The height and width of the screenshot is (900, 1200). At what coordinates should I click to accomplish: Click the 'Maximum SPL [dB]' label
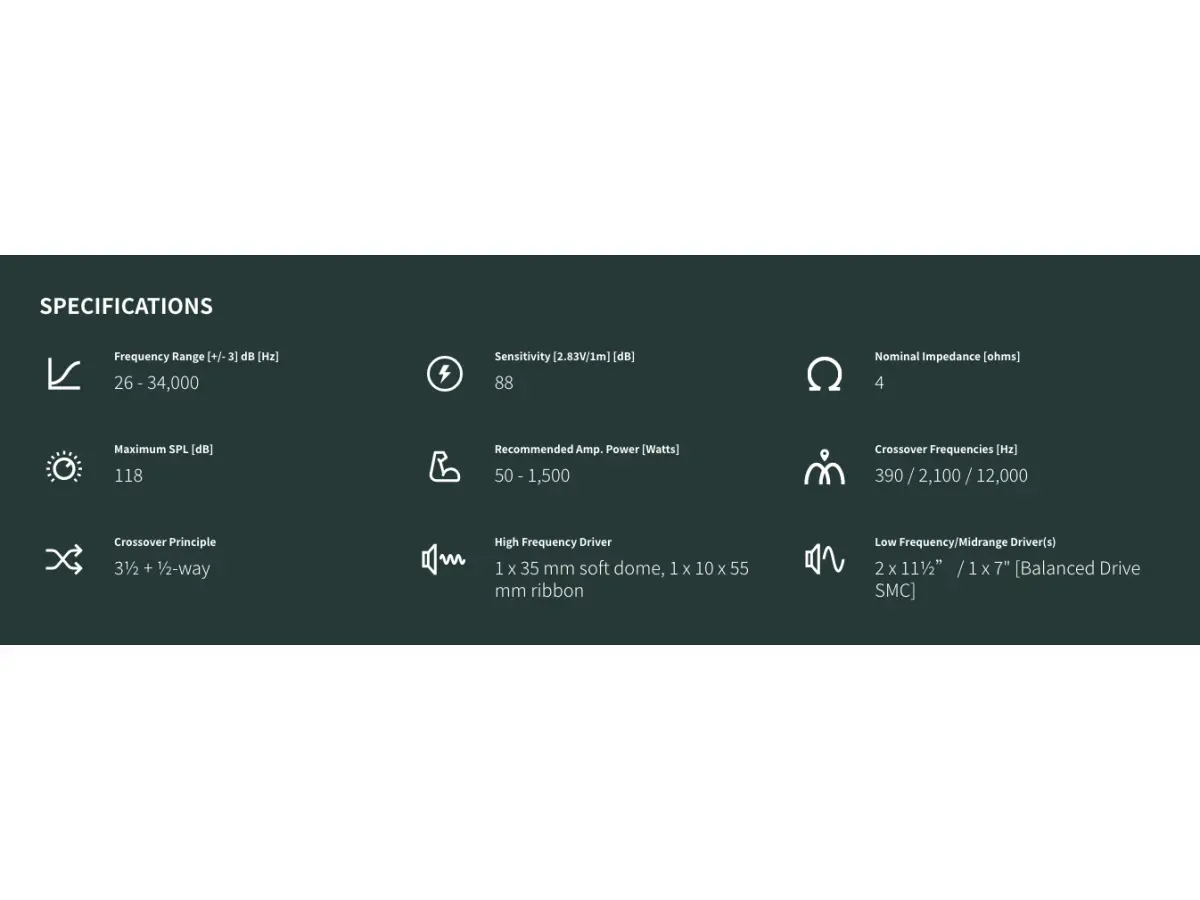(x=163, y=449)
